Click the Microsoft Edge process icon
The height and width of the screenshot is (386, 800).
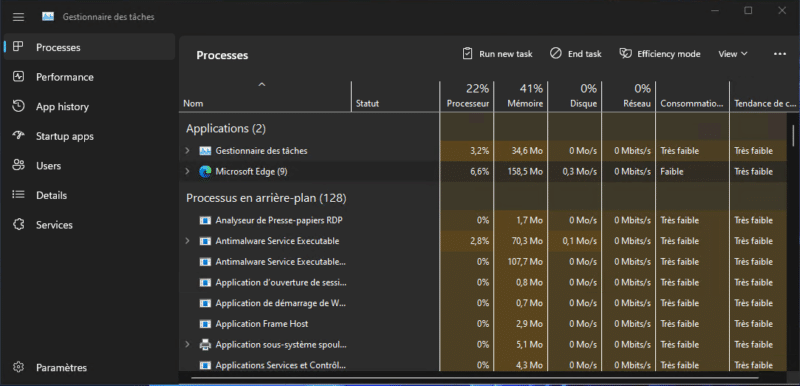205,172
